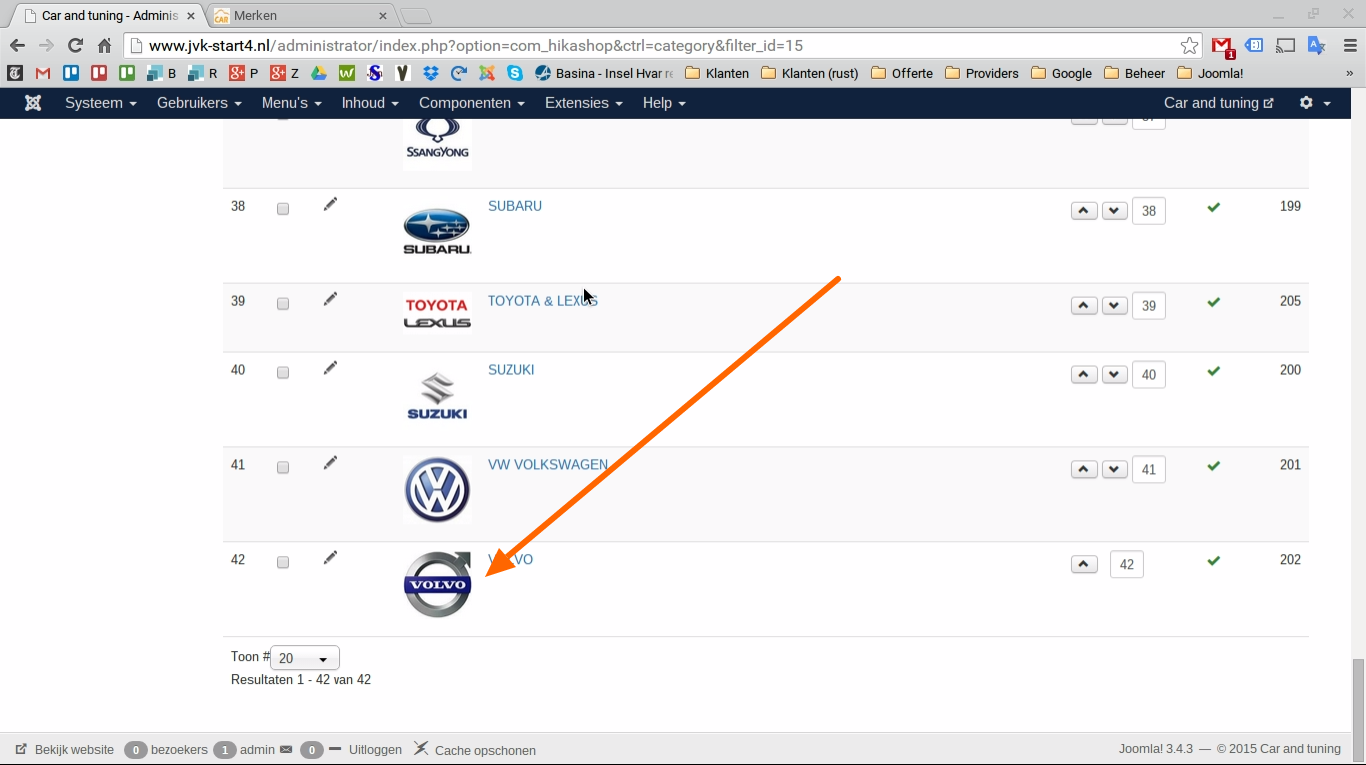Open the Componenten dropdown
The width and height of the screenshot is (1366, 765).
coord(472,103)
